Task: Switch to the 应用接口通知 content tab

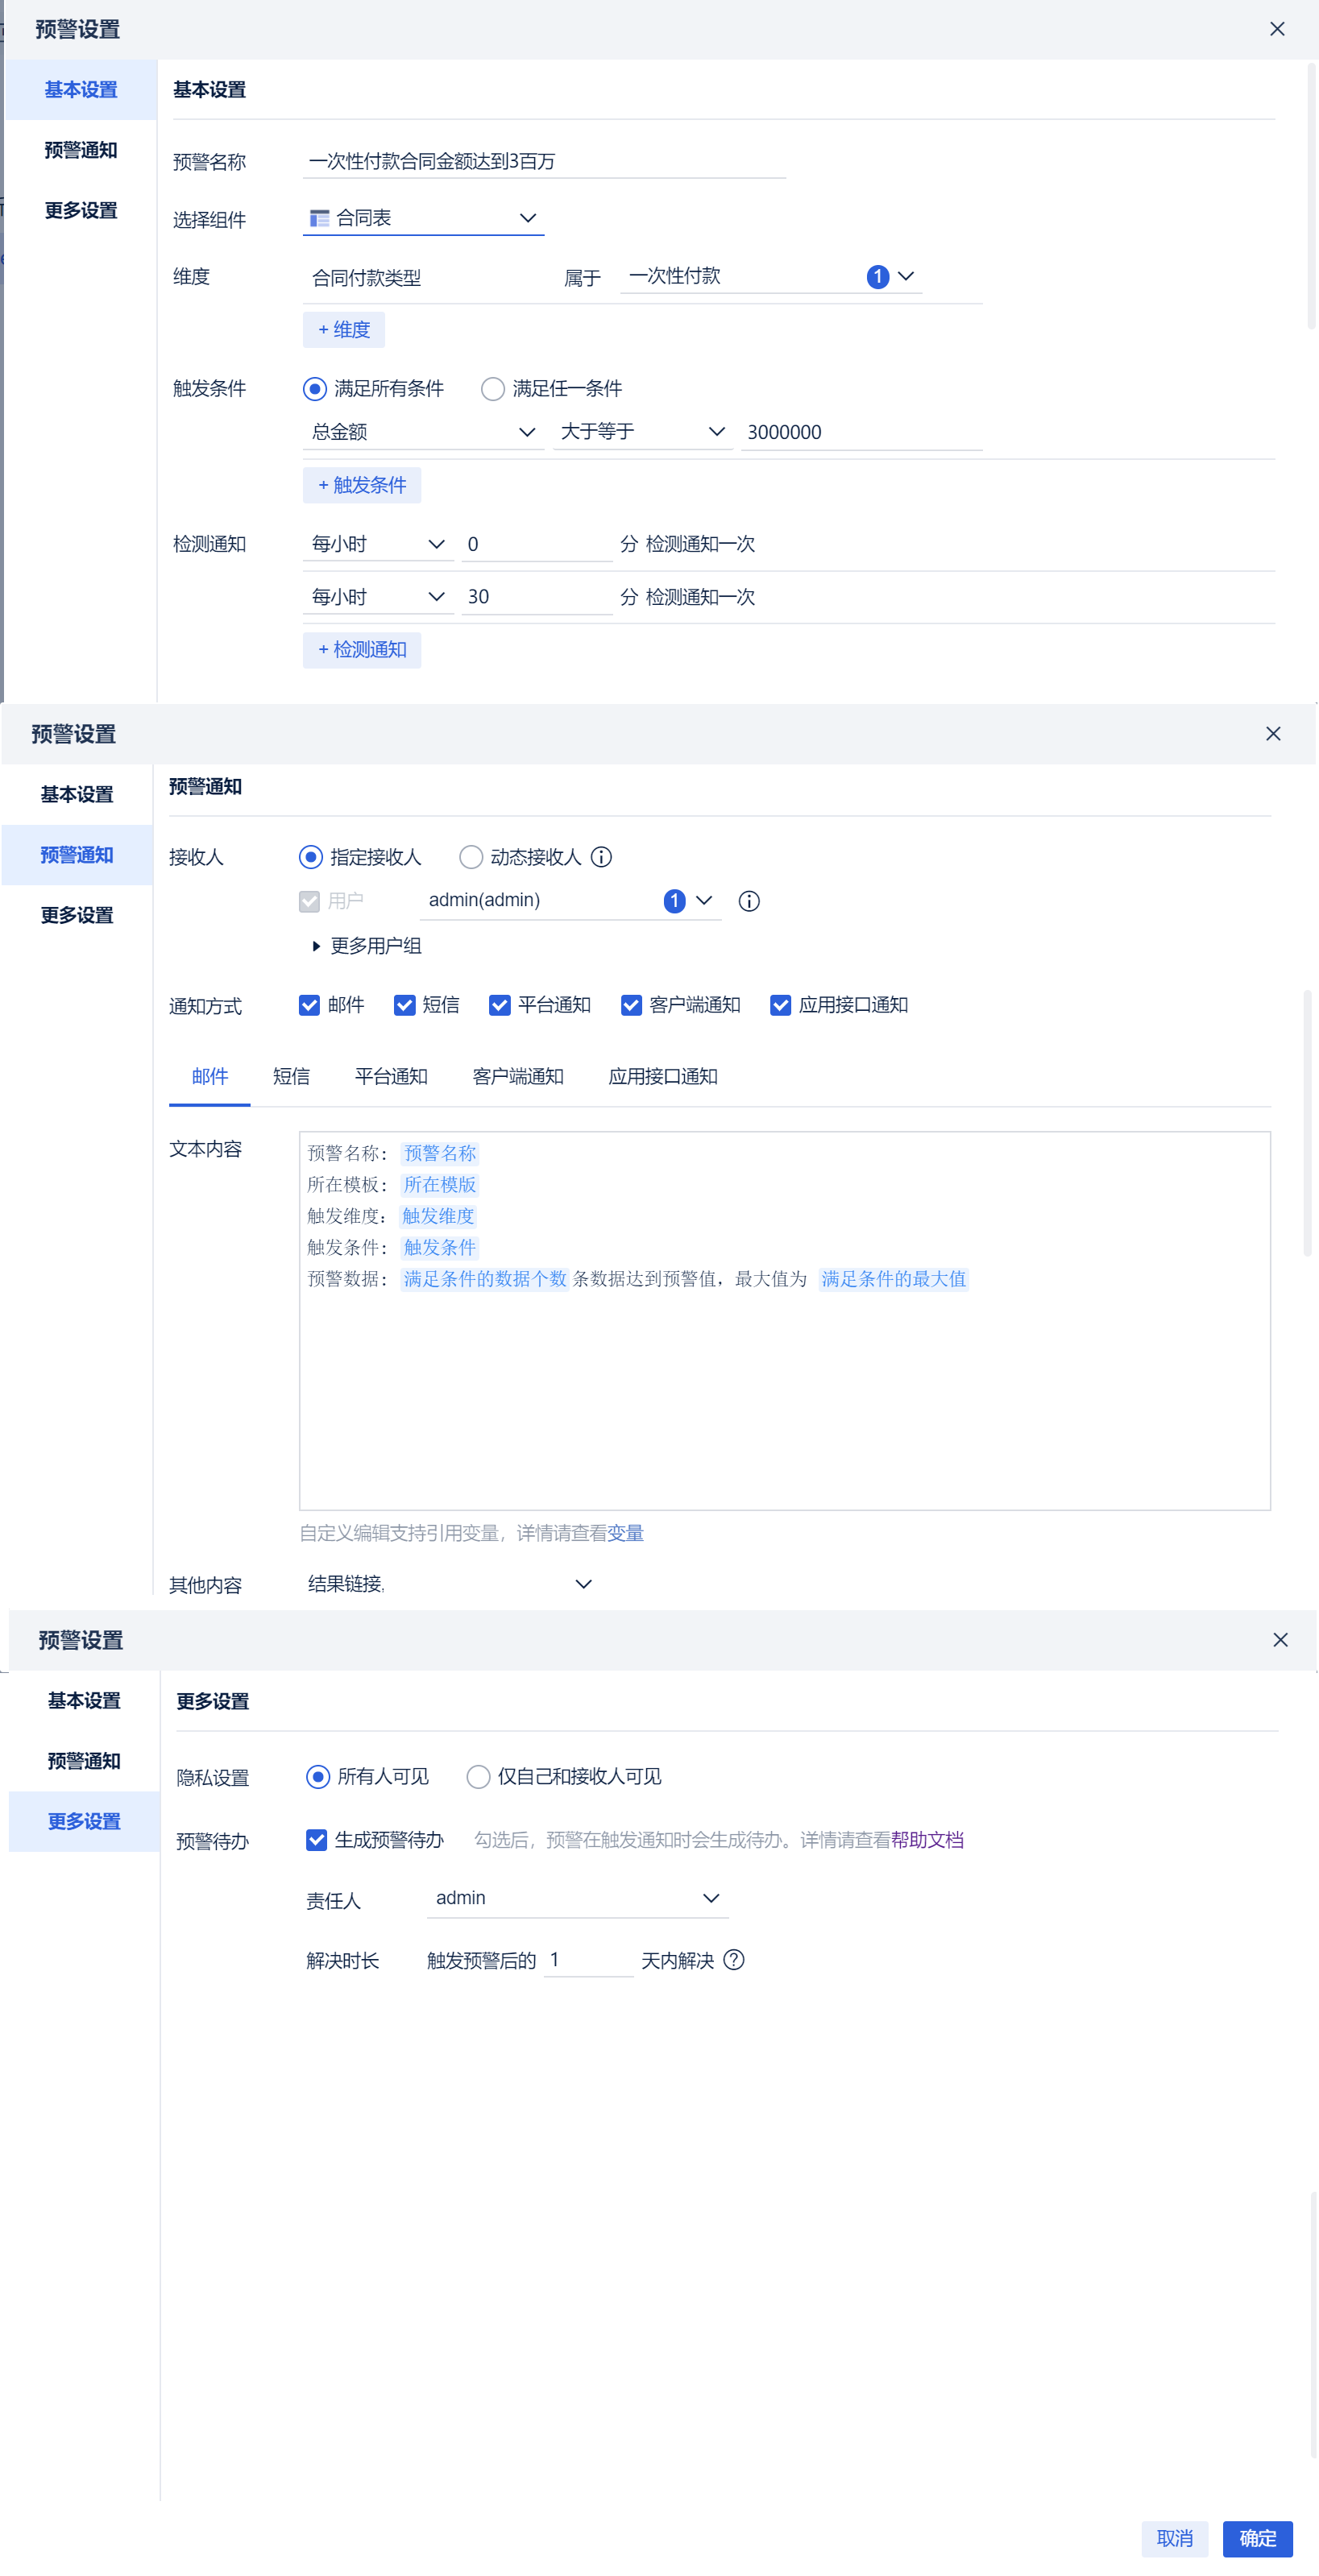Action: coord(664,1077)
